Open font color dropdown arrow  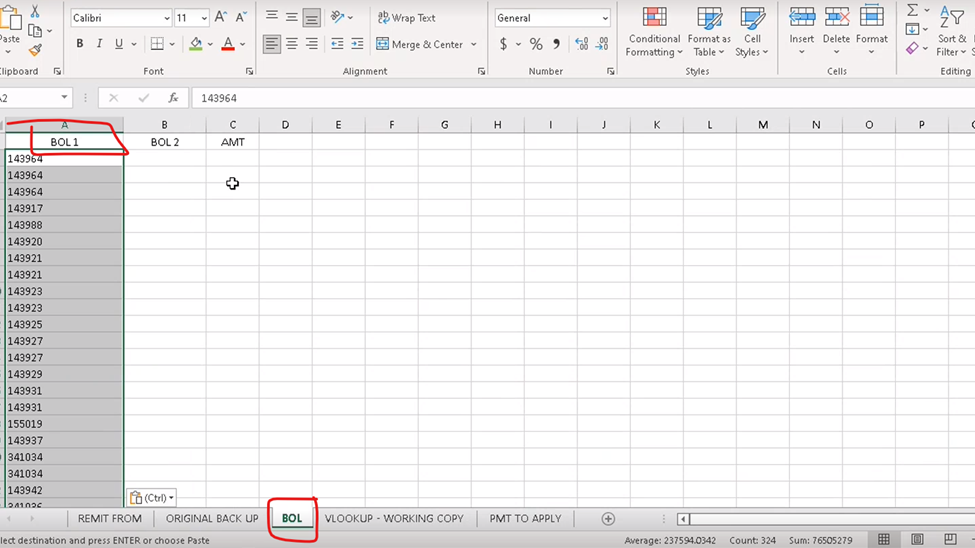pyautogui.click(x=243, y=44)
